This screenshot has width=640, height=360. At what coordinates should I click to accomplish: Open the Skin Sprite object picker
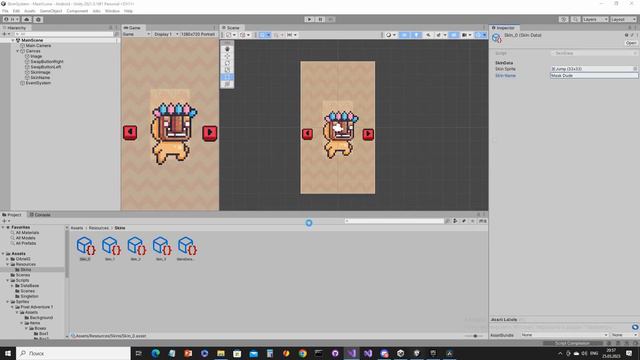point(635,69)
